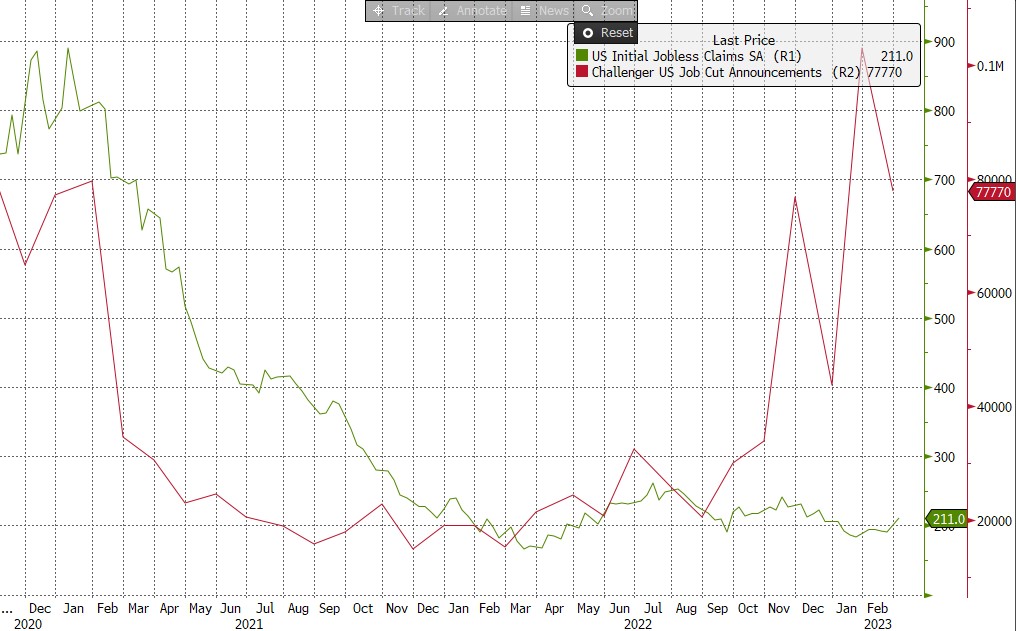
Task: Click the ellipsis at time axis start
Action: pos(8,608)
